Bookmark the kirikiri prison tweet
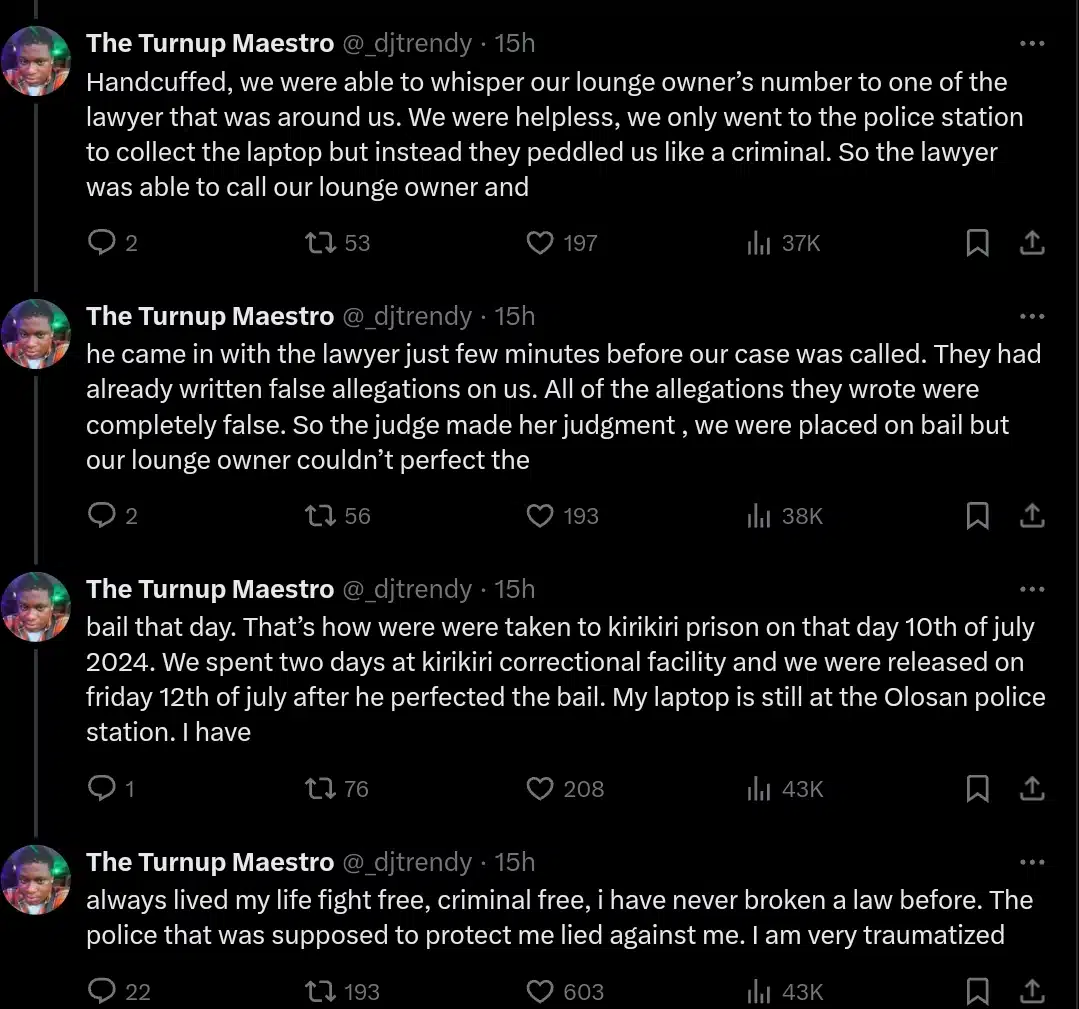1079x1009 pixels. click(977, 789)
